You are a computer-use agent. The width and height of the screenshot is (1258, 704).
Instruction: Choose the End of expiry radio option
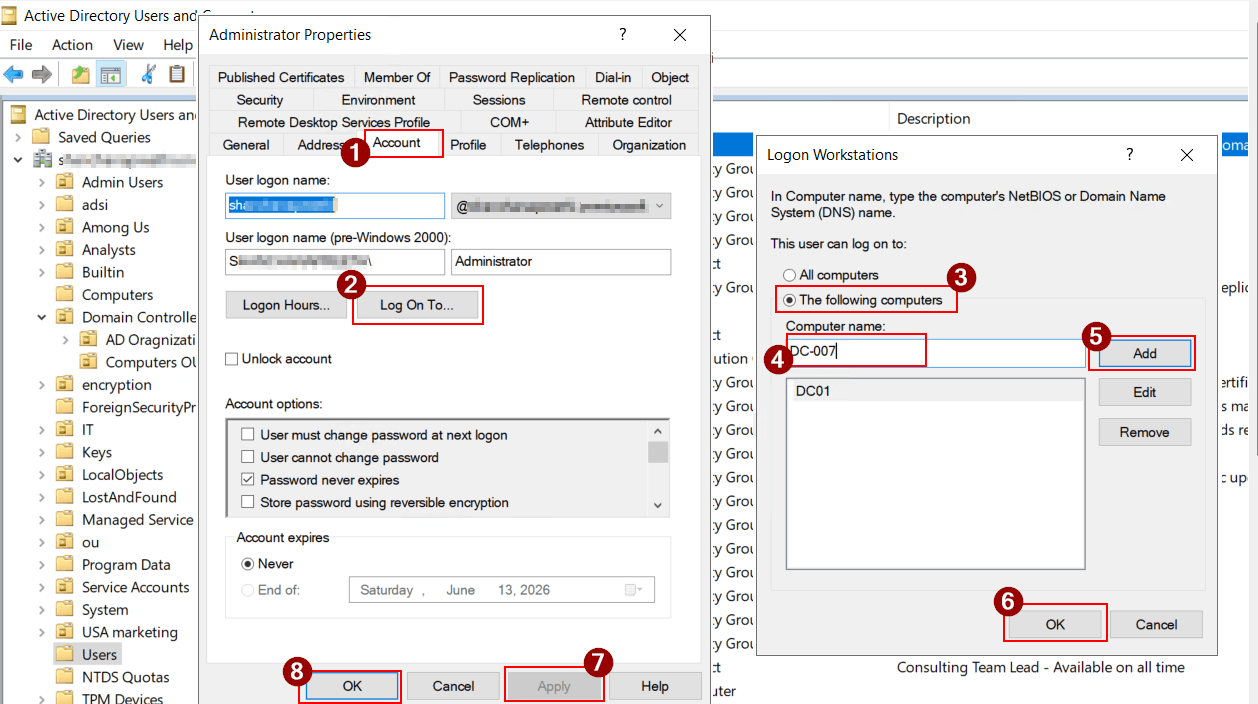[248, 590]
